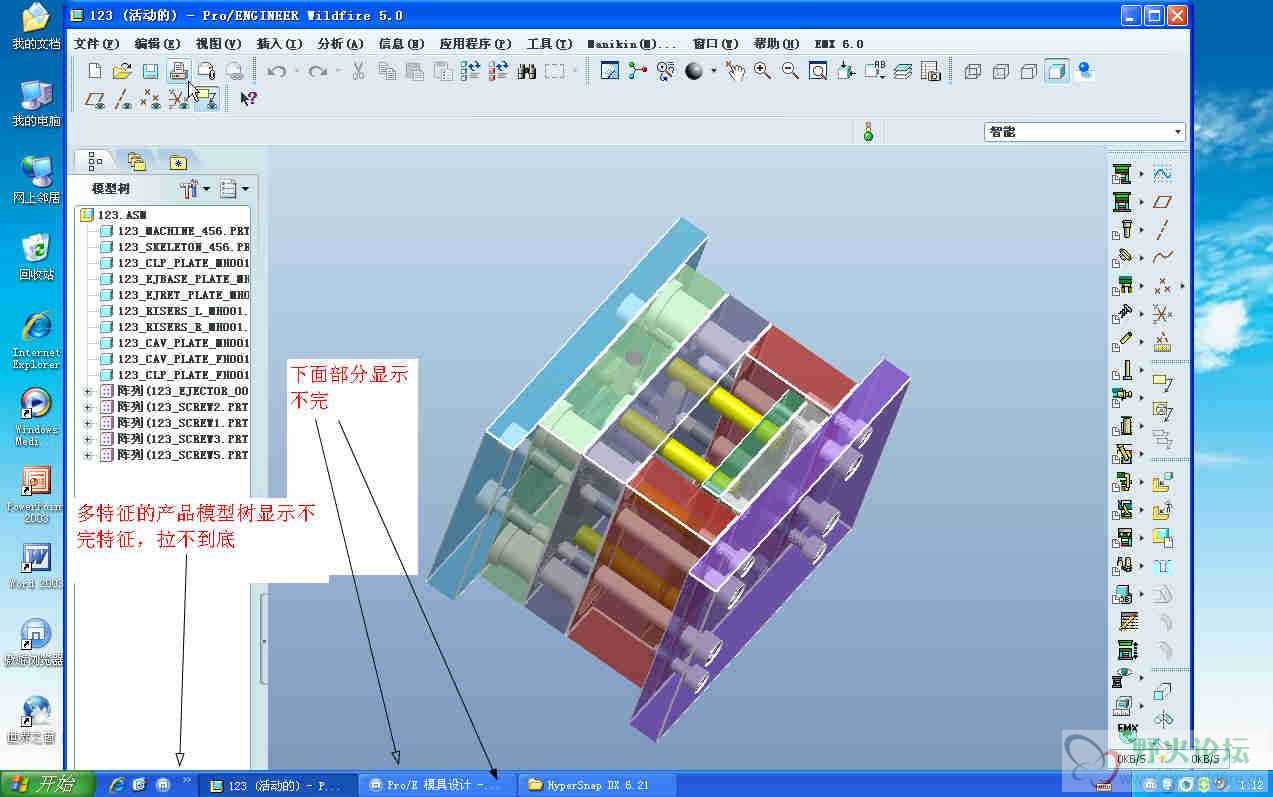Open the 分析(A) menu
The image size is (1273, 797).
click(x=340, y=44)
